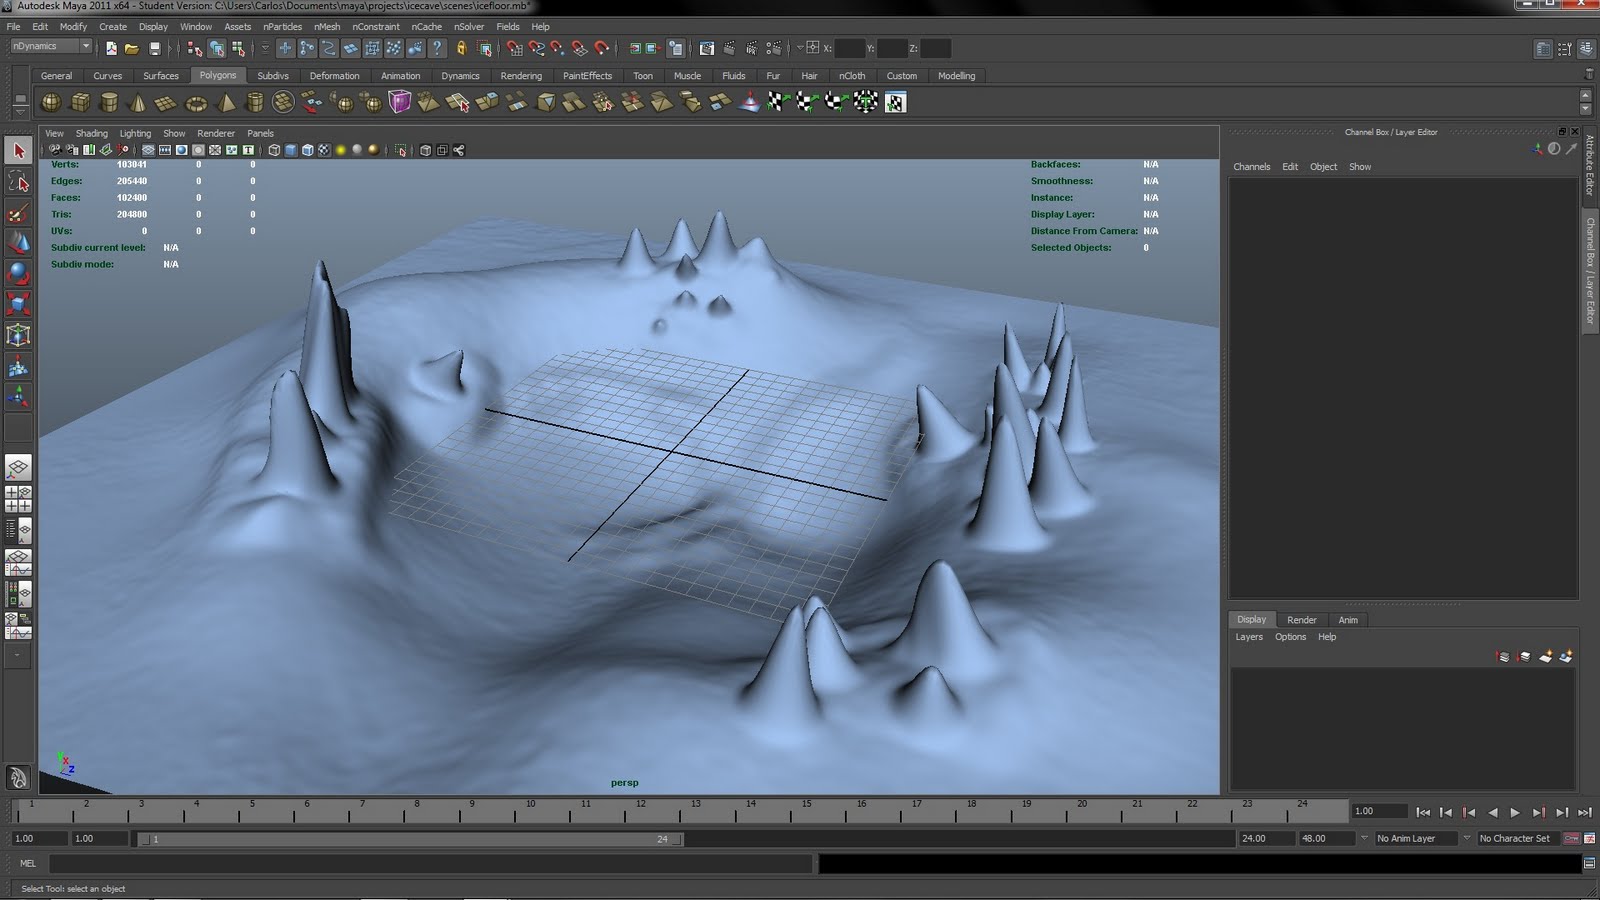
Task: Select the polygon sphere shelf icon
Action: coord(51,102)
